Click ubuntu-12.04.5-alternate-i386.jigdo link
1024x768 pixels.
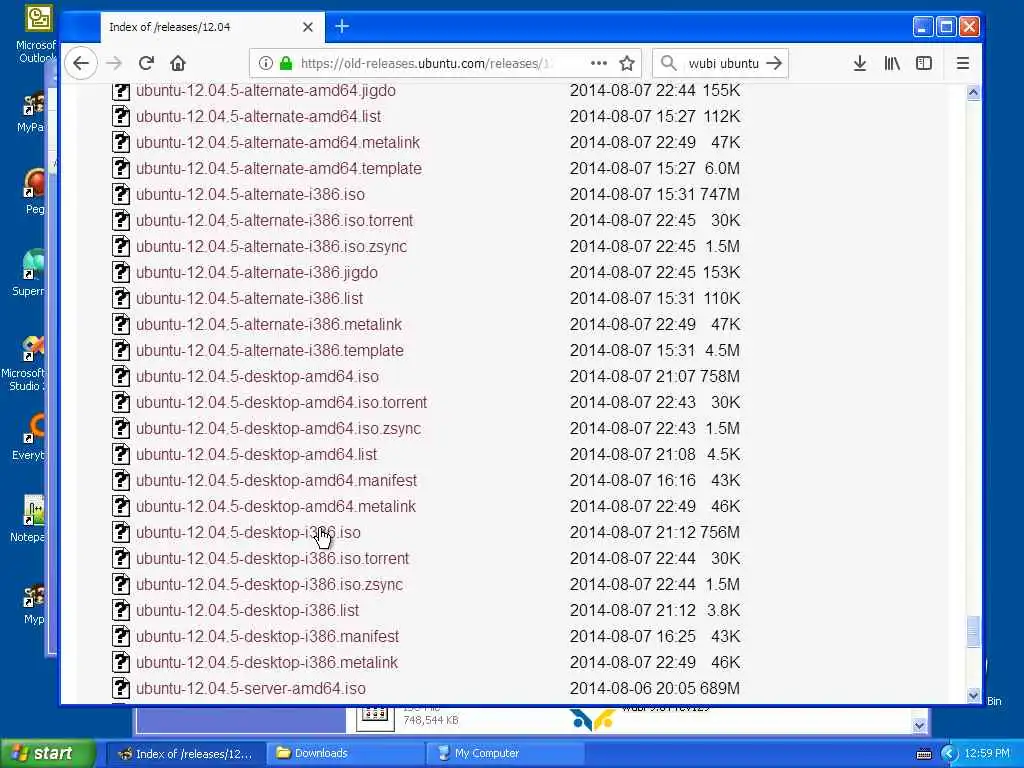point(257,273)
